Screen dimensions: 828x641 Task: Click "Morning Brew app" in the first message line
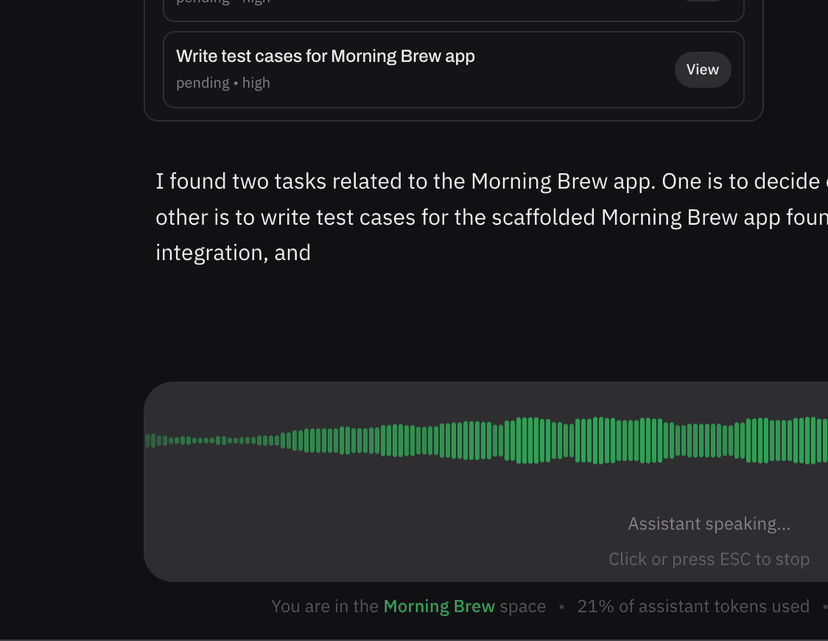549,182
